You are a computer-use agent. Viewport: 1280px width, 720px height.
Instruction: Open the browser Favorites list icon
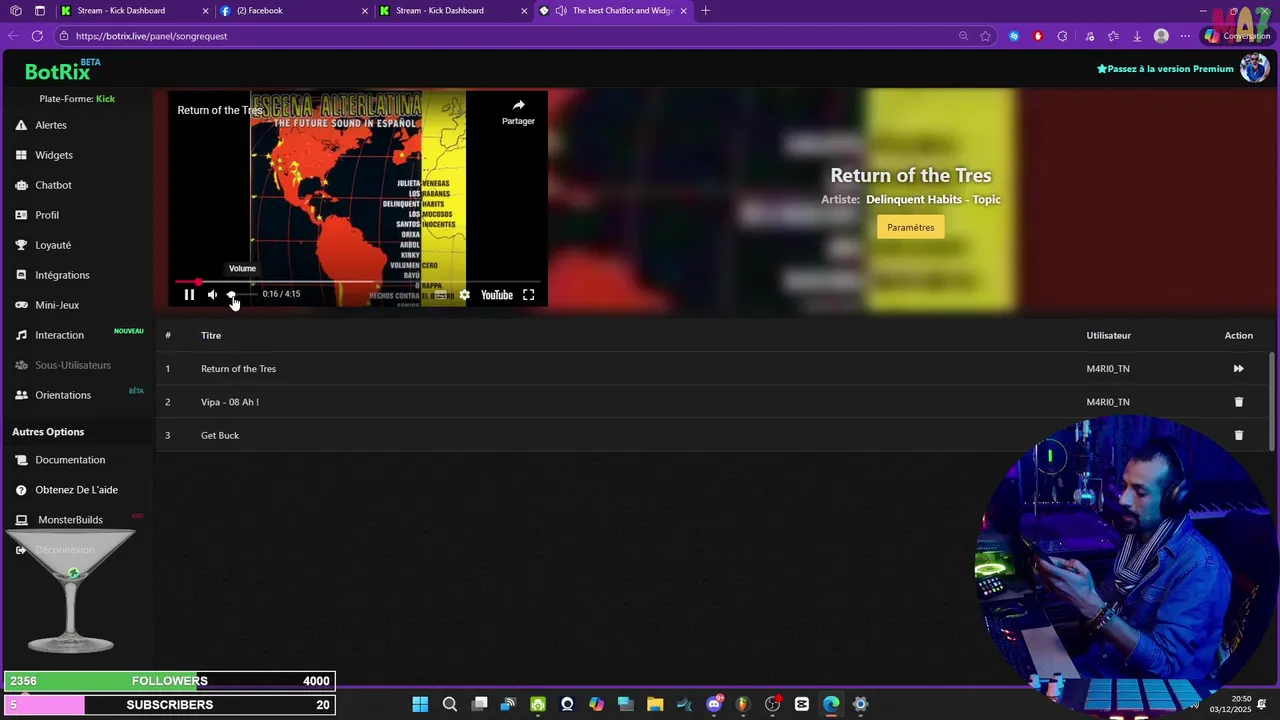pyautogui.click(x=1113, y=36)
